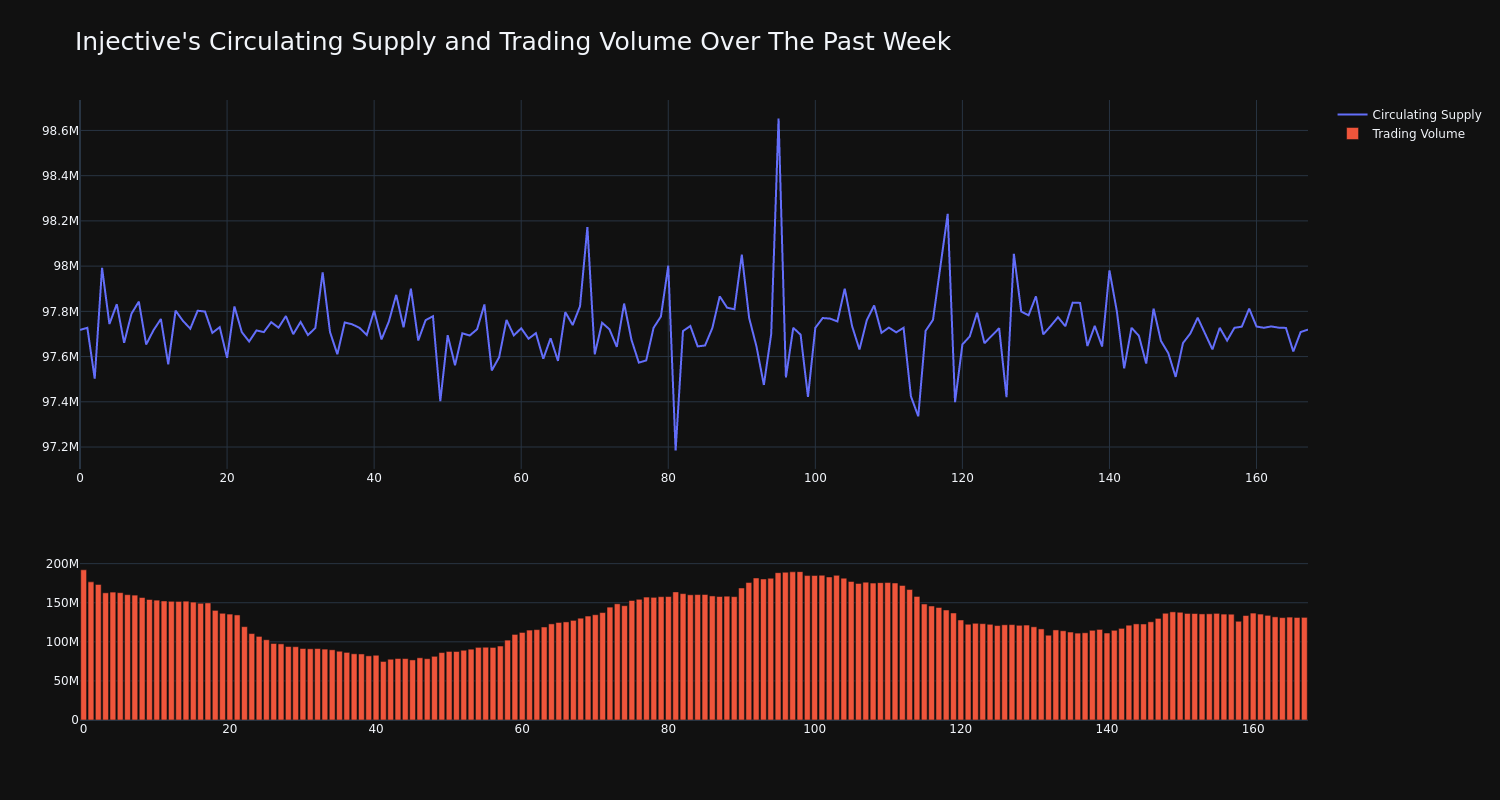Click the first tallest trading volume bar

(x=83, y=645)
